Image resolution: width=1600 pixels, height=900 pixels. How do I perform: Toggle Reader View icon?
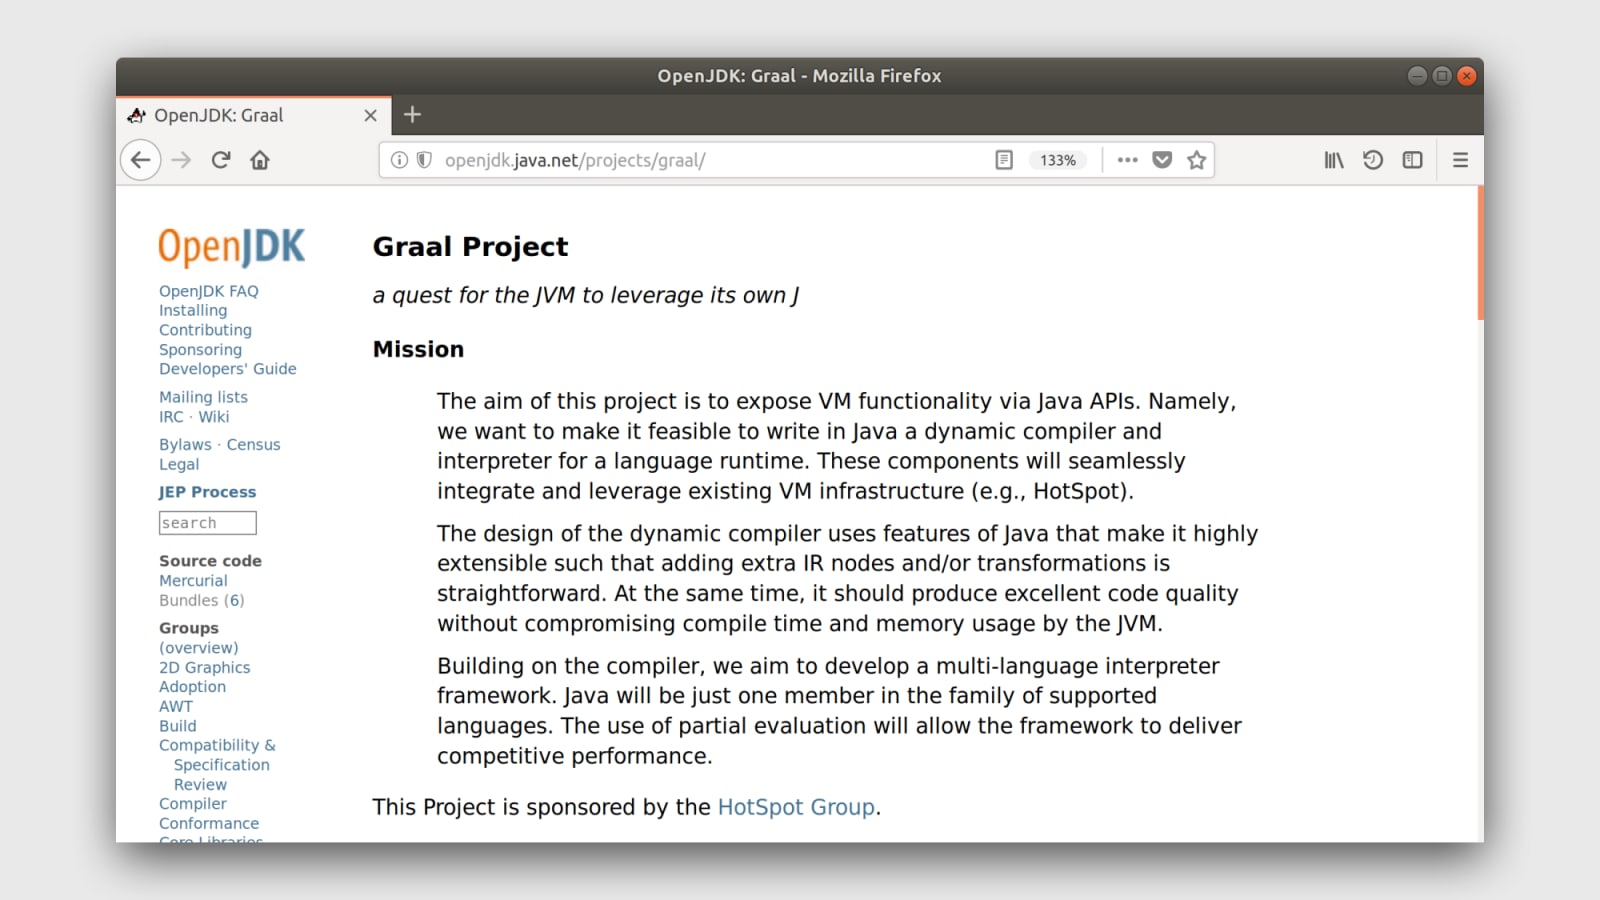coord(1004,160)
